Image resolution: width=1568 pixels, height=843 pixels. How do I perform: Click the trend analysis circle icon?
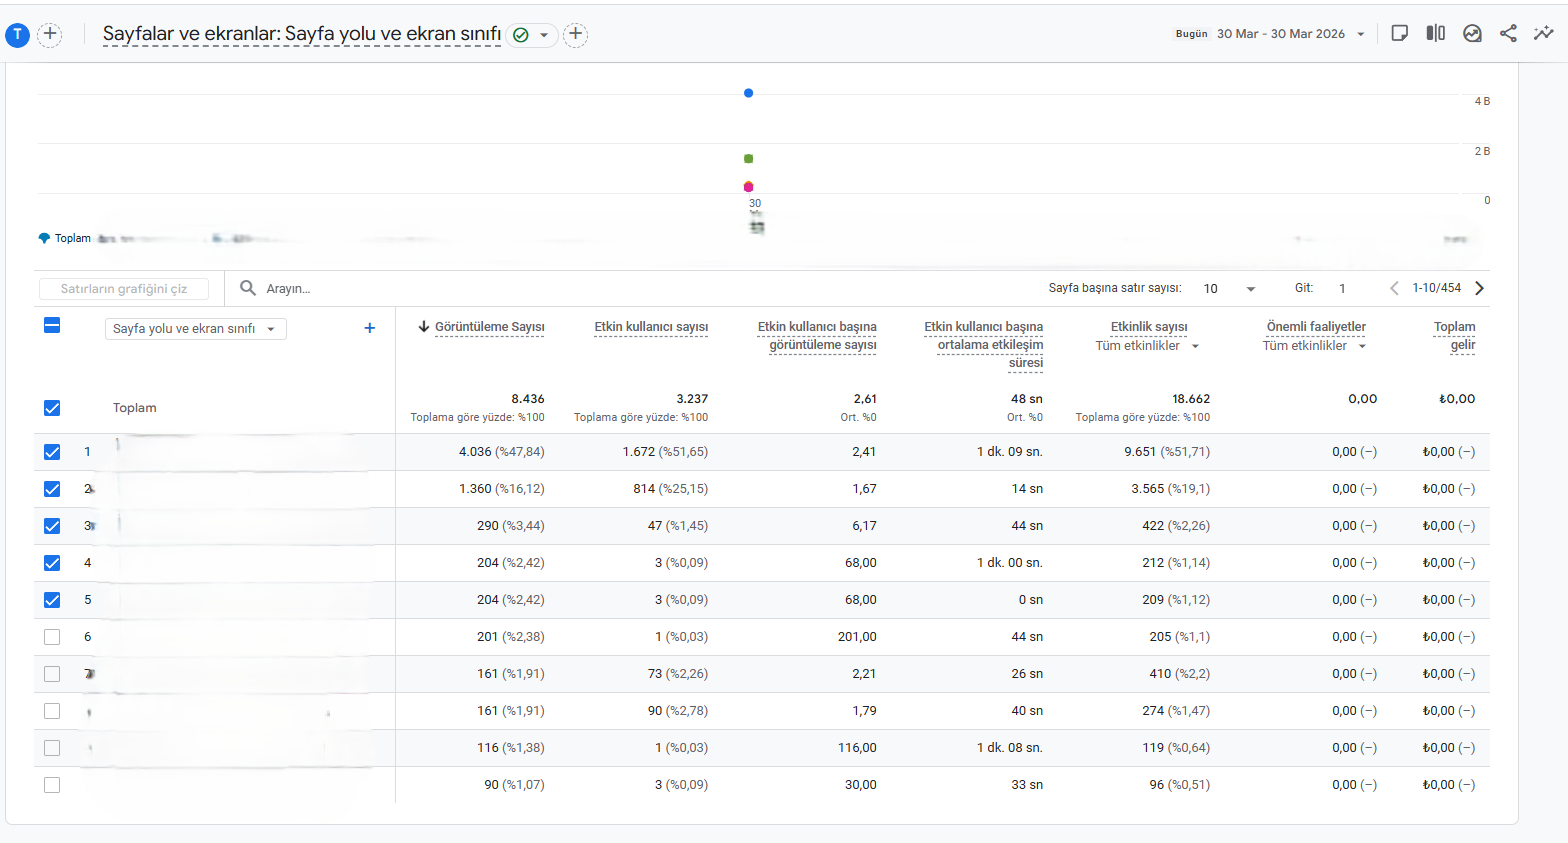[1472, 33]
